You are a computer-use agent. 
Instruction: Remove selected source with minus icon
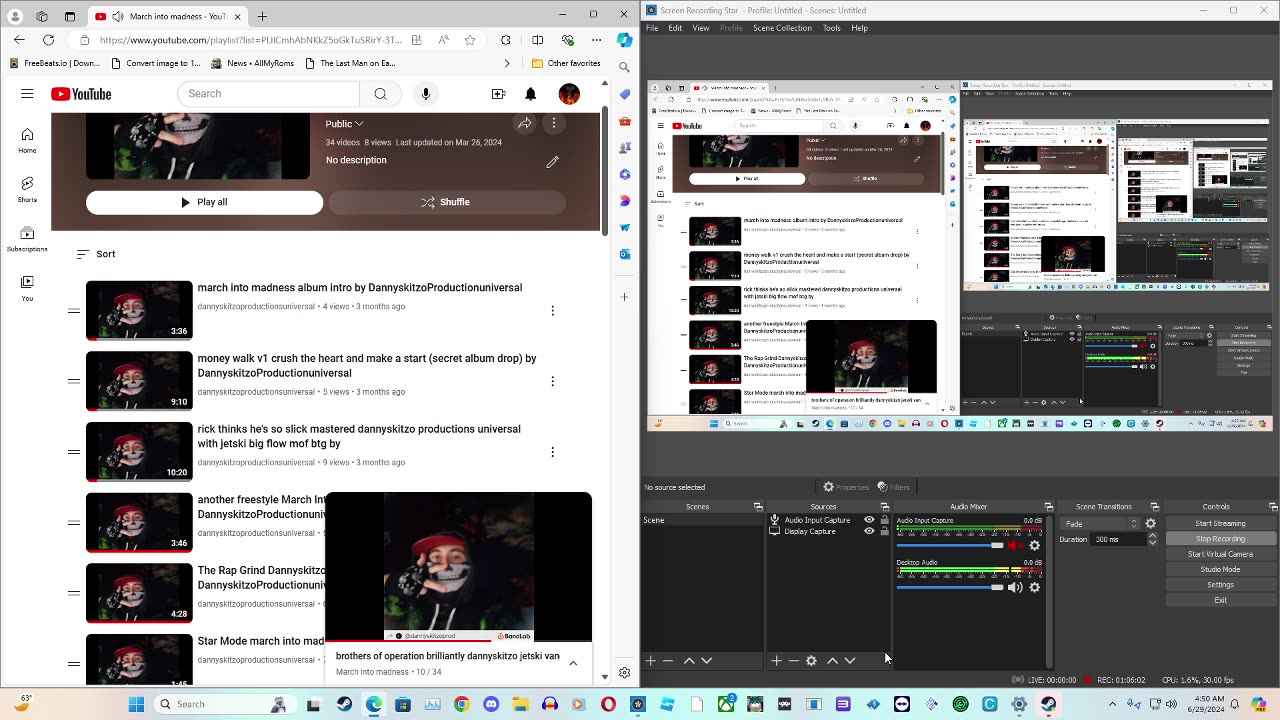(x=794, y=661)
